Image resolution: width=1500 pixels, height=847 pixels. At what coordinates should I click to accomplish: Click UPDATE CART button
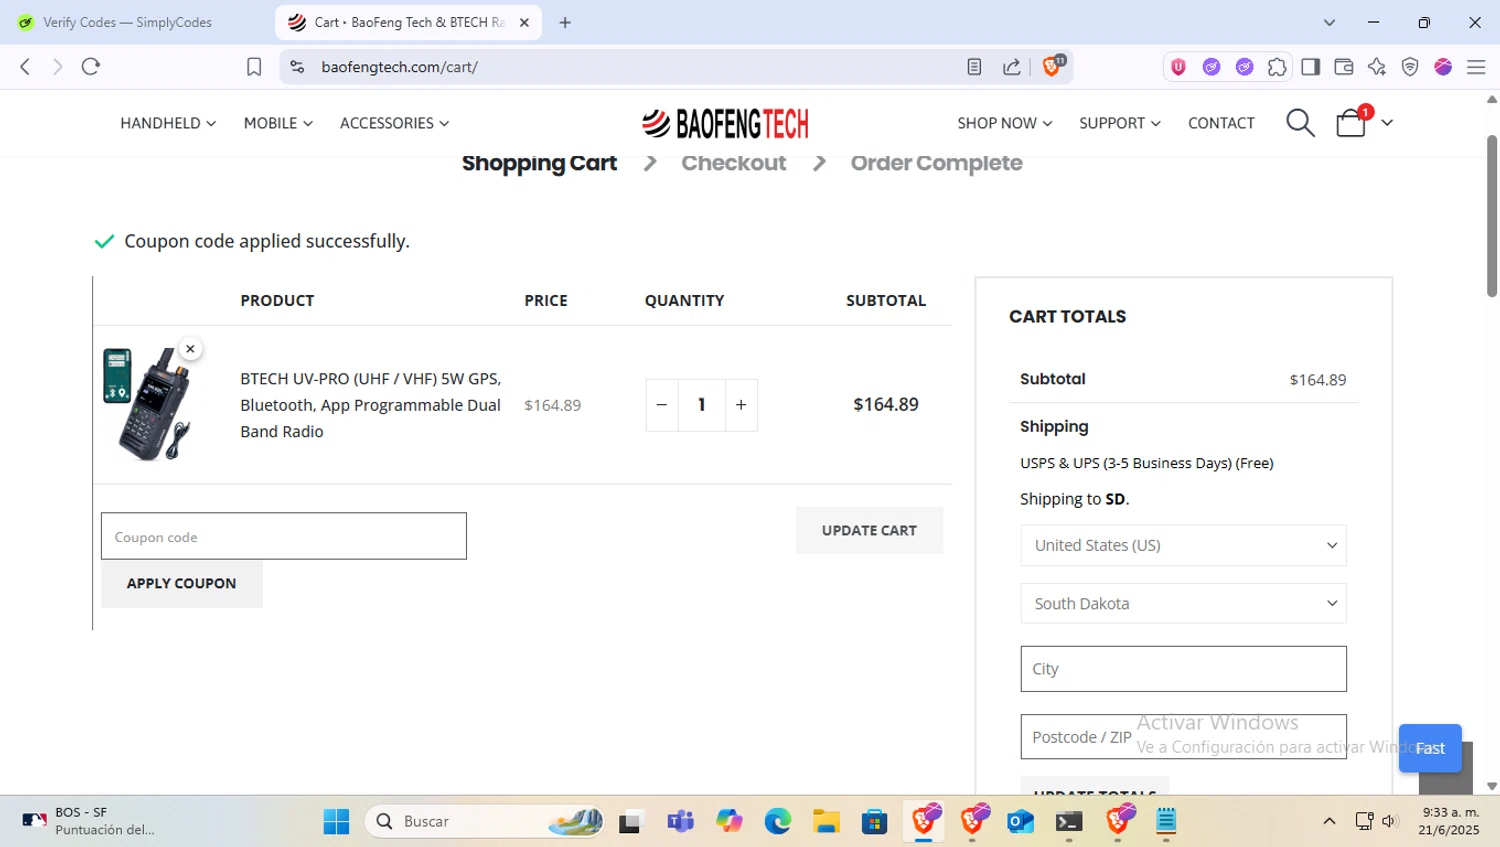(x=869, y=530)
